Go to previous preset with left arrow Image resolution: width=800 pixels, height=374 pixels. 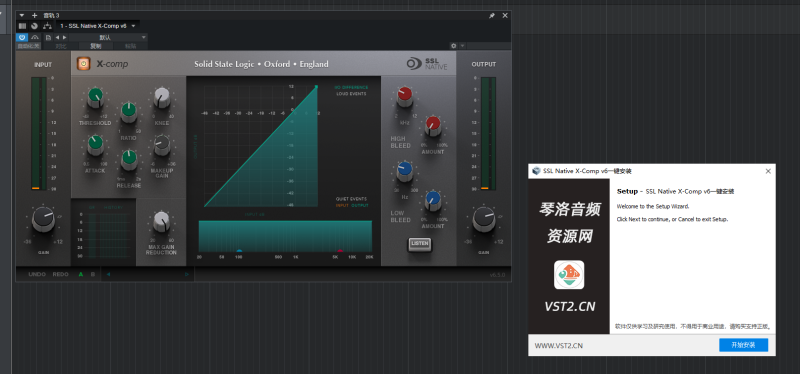click(x=57, y=37)
